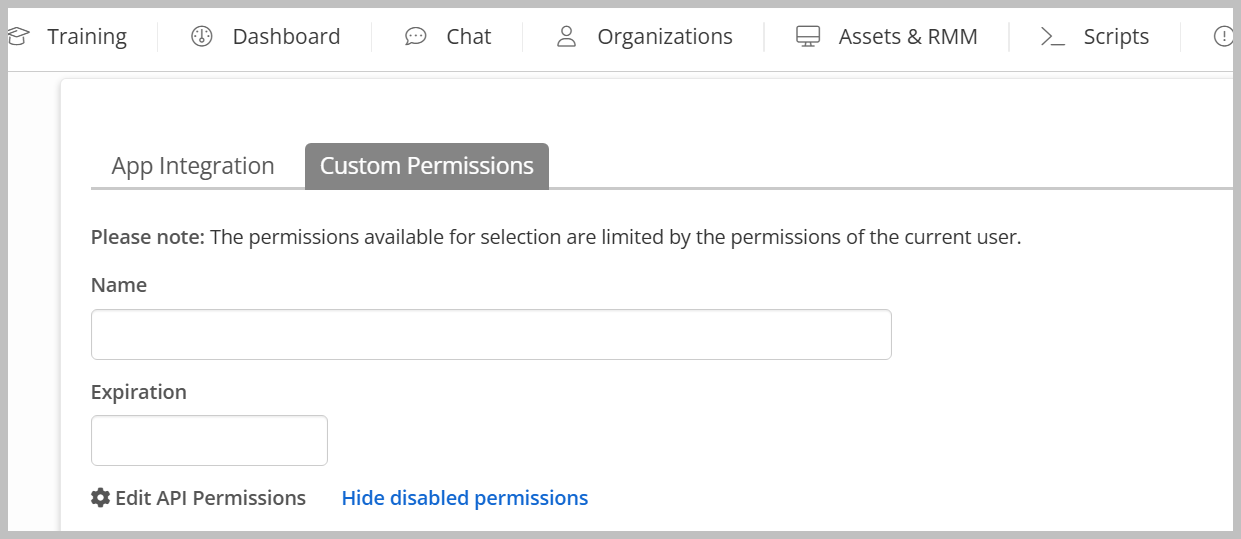Screen dimensions: 1241x539
Task: Click the Name field label
Action: [x=119, y=285]
